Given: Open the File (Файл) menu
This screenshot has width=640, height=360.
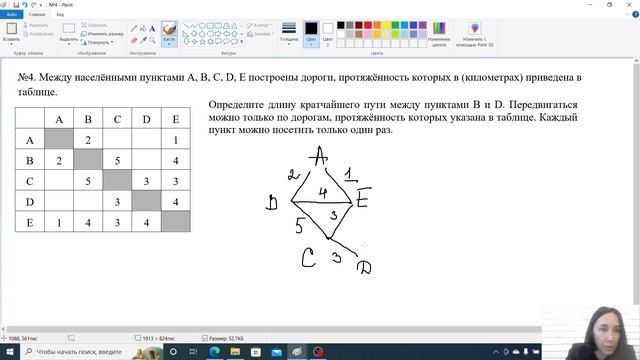Looking at the screenshot, I should [x=12, y=14].
